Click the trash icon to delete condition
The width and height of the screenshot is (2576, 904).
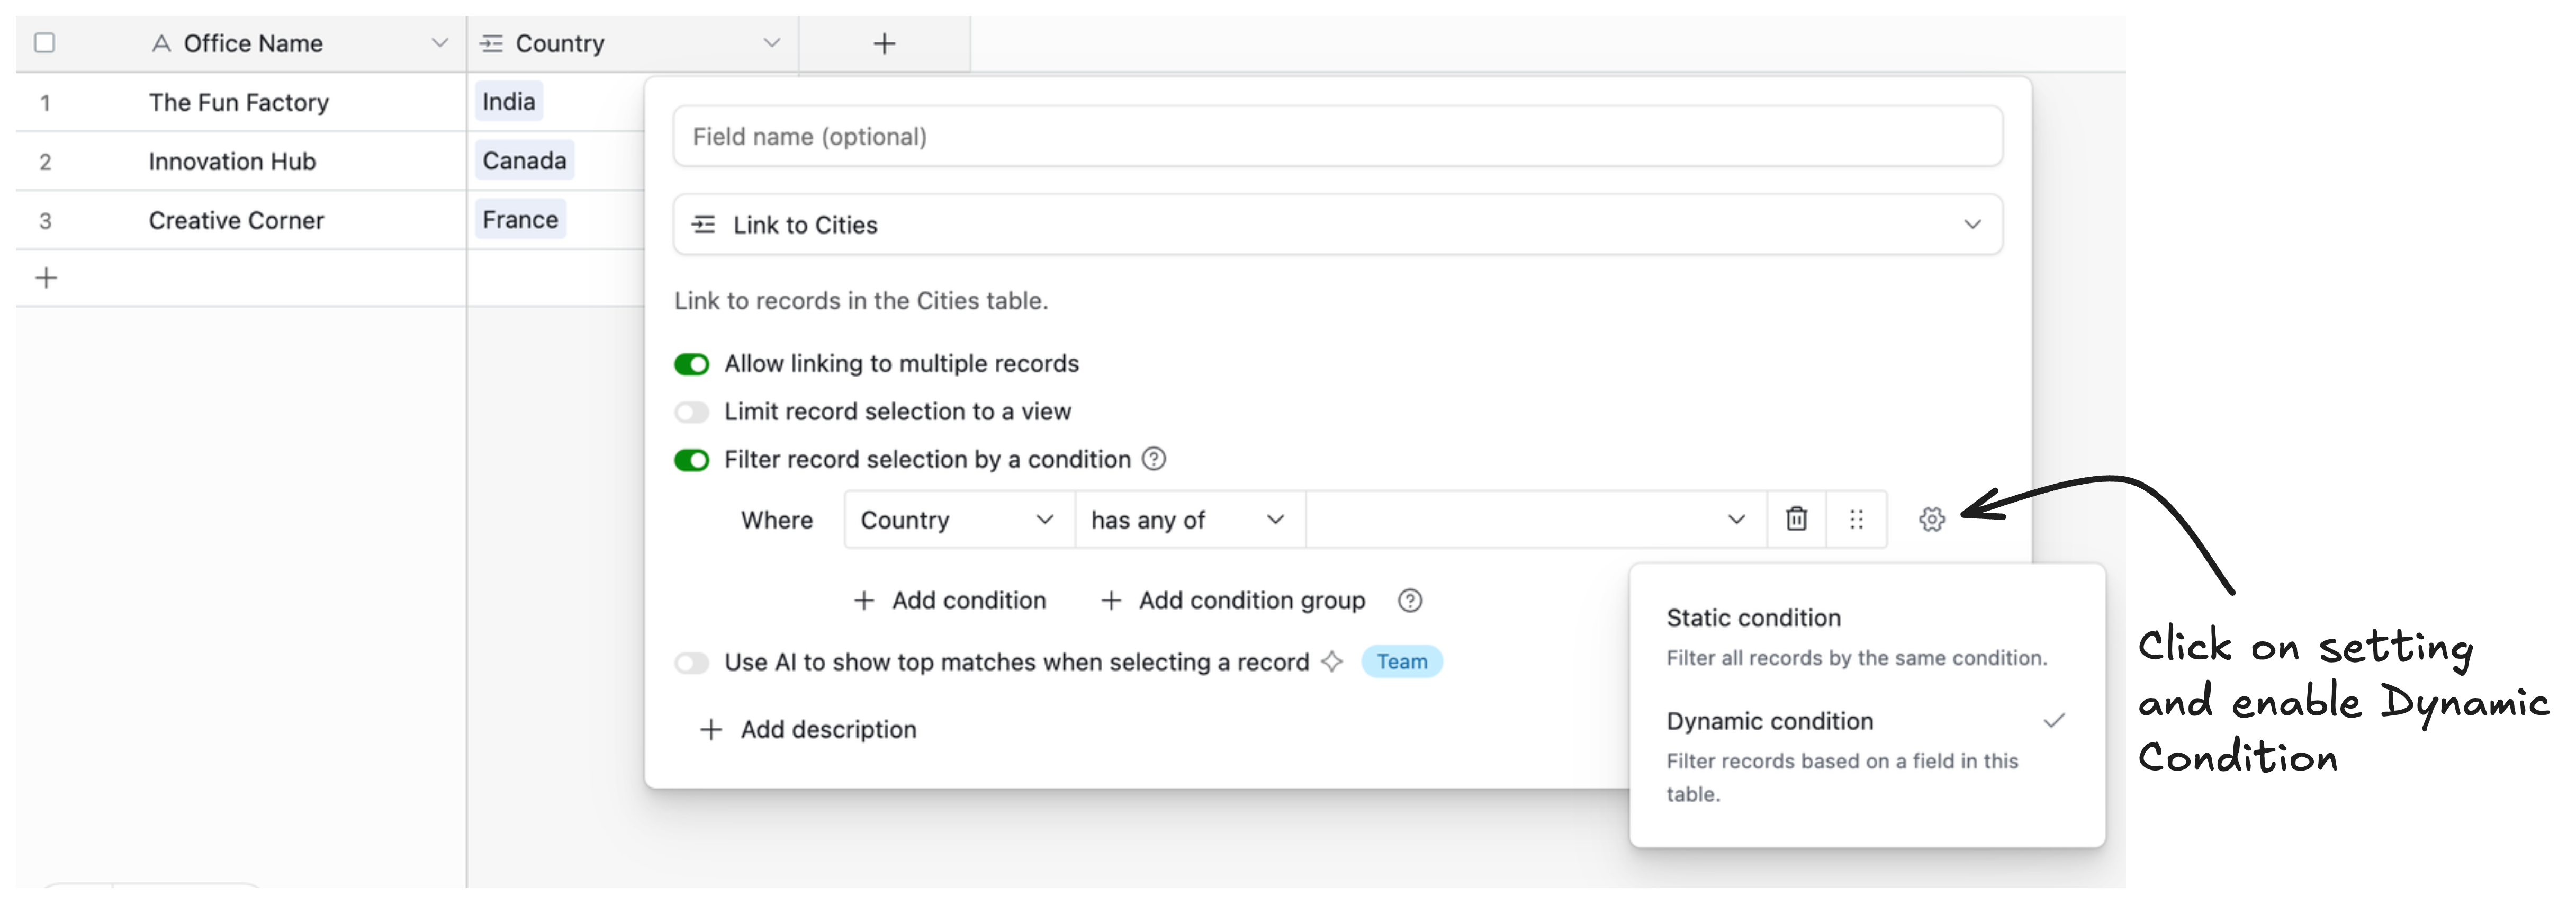pyautogui.click(x=1796, y=519)
